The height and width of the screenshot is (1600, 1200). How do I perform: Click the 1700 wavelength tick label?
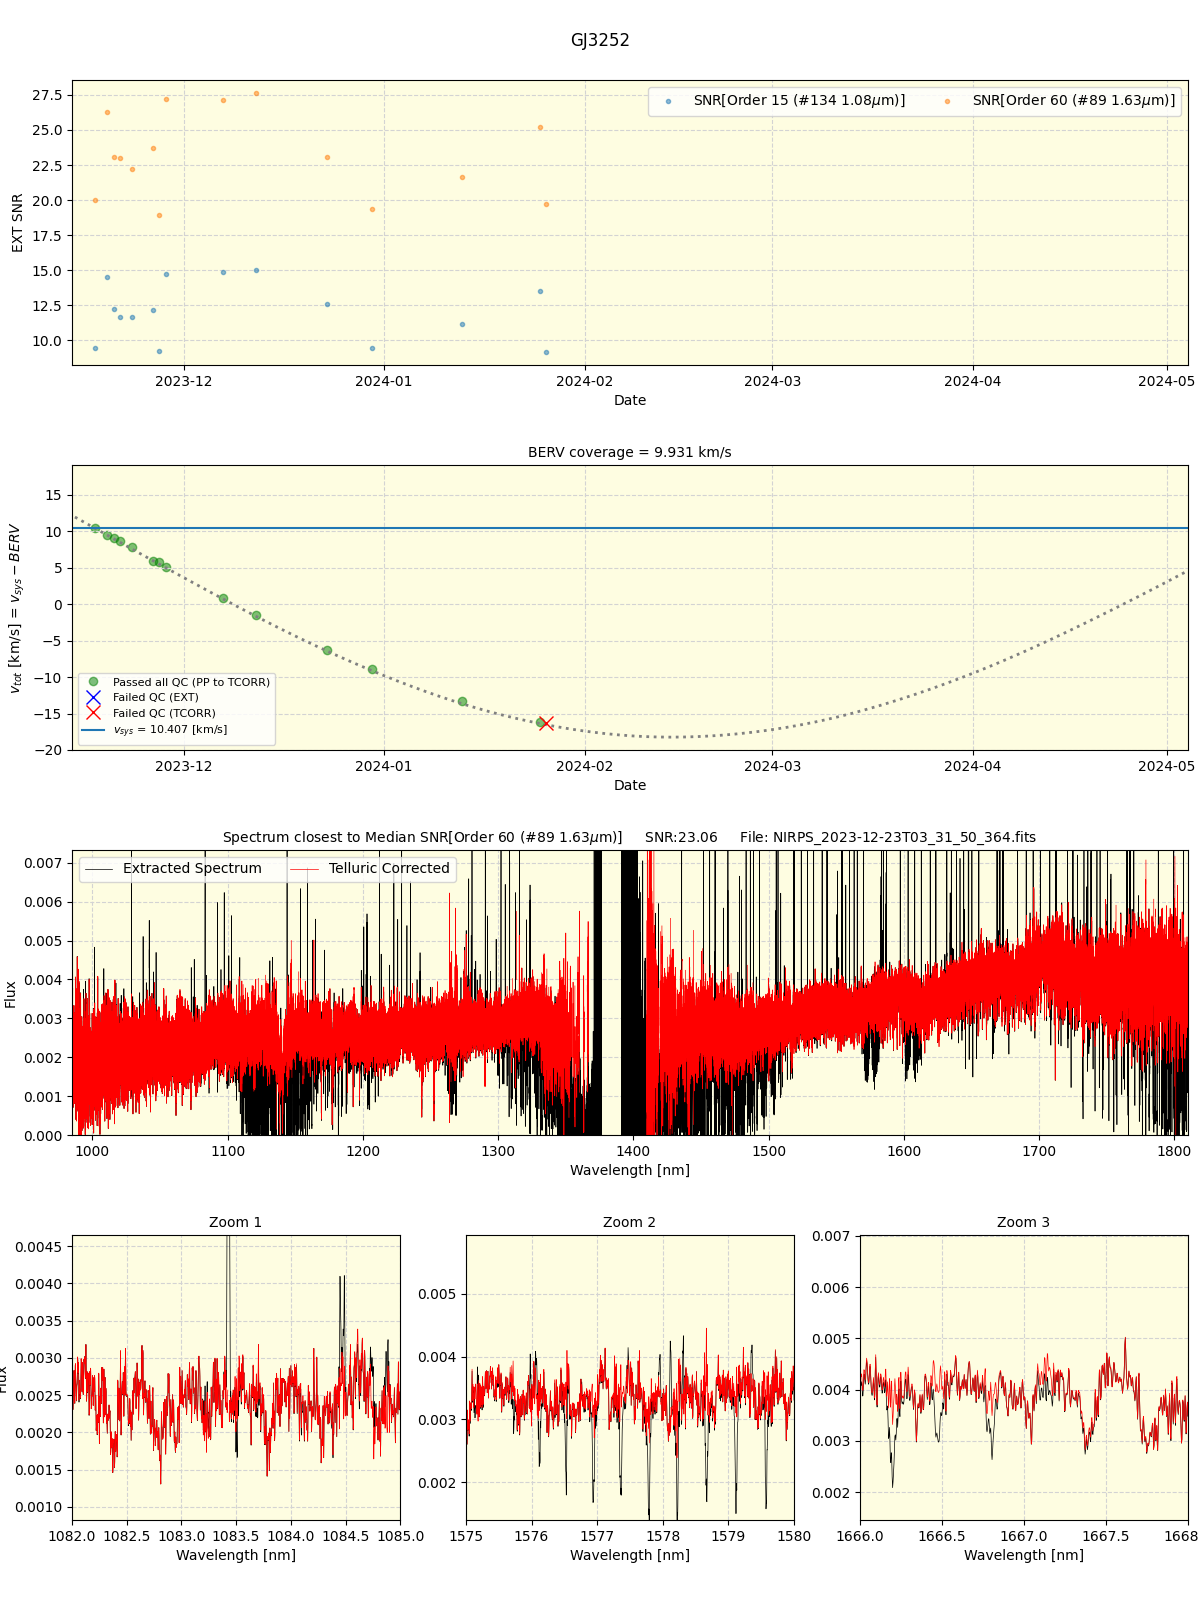[1039, 1150]
